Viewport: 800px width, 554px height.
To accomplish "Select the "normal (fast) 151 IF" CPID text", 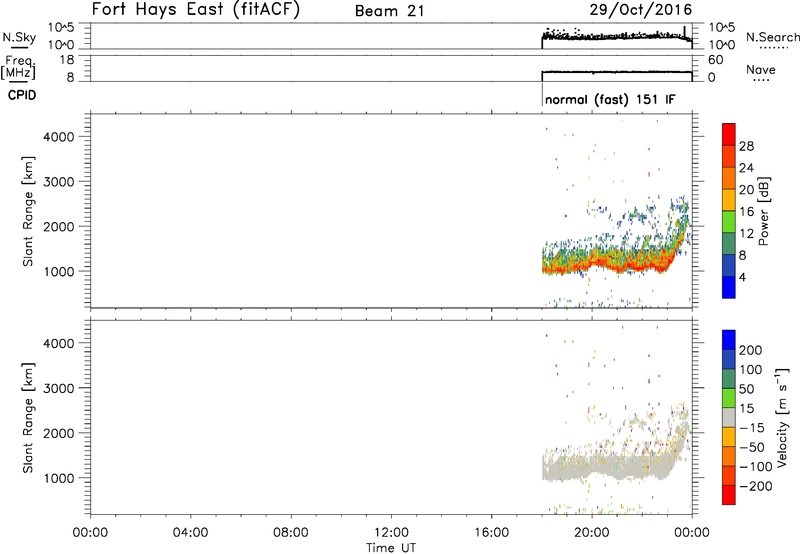I will (610, 99).
